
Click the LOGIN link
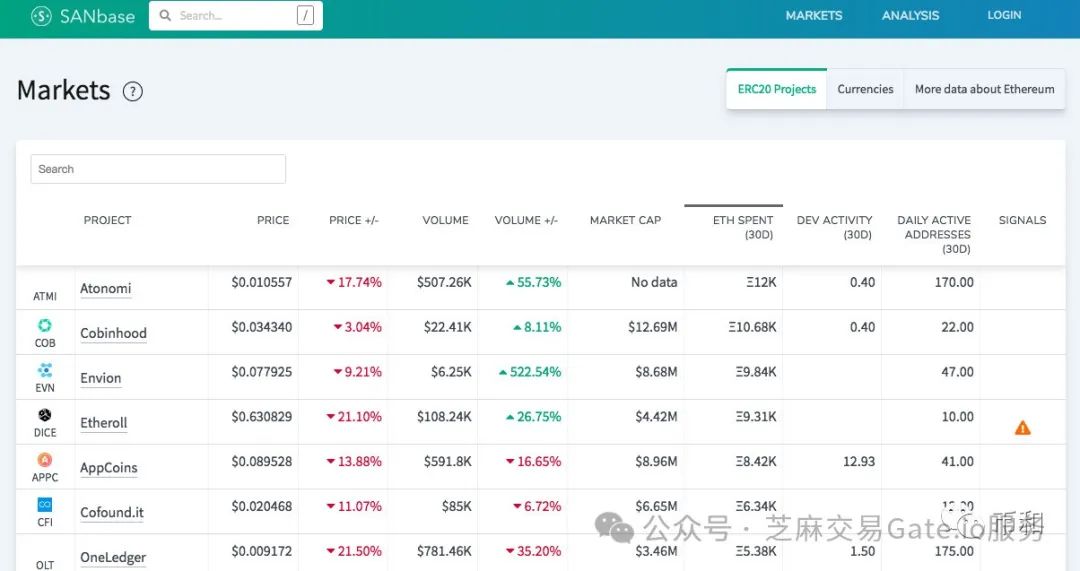pos(1004,16)
